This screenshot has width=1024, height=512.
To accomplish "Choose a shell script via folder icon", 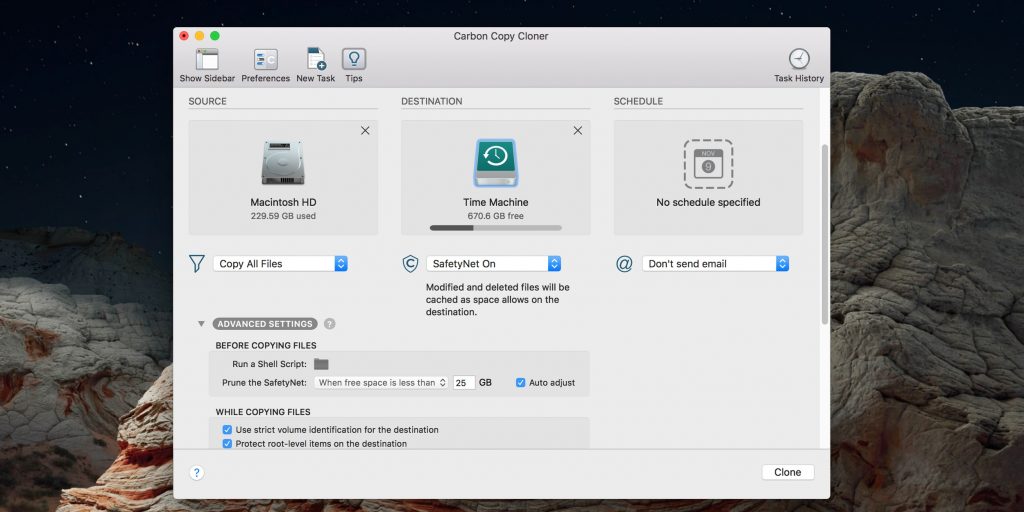I will tap(321, 364).
